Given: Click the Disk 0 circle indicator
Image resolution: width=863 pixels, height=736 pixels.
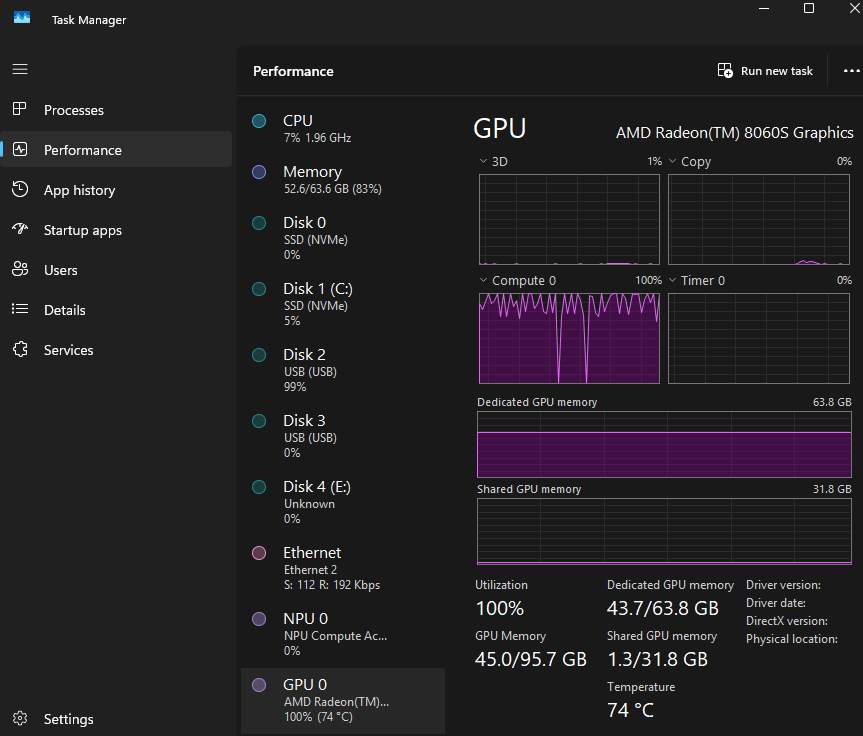Looking at the screenshot, I should click(x=259, y=223).
